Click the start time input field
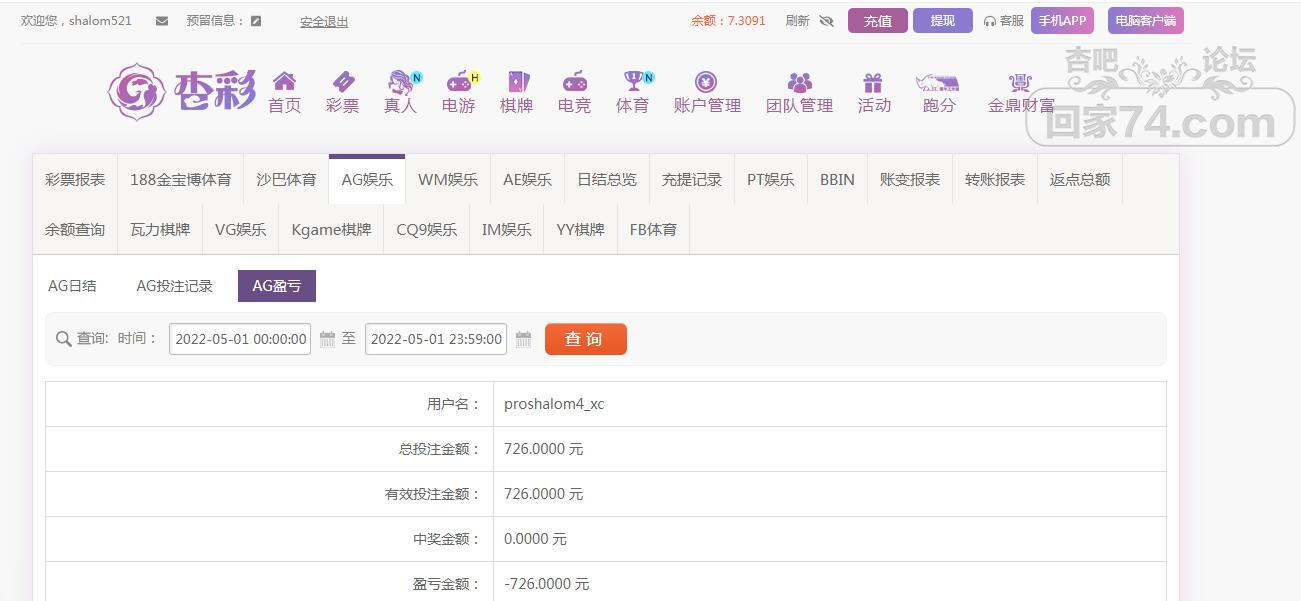1301x601 pixels. click(240, 339)
